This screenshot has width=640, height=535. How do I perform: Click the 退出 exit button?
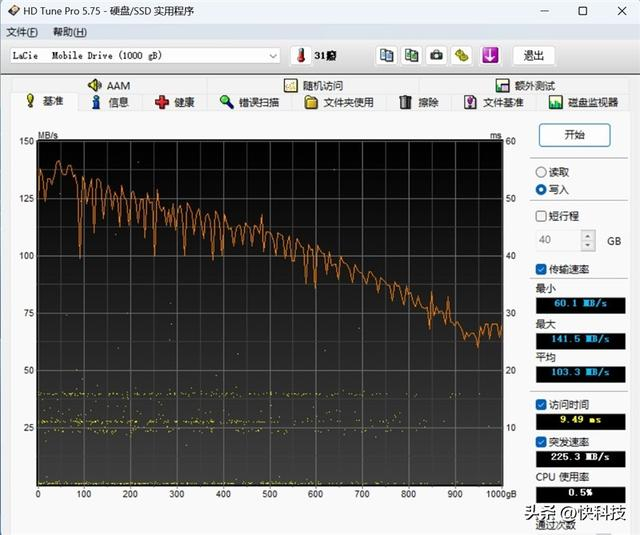pyautogui.click(x=533, y=56)
